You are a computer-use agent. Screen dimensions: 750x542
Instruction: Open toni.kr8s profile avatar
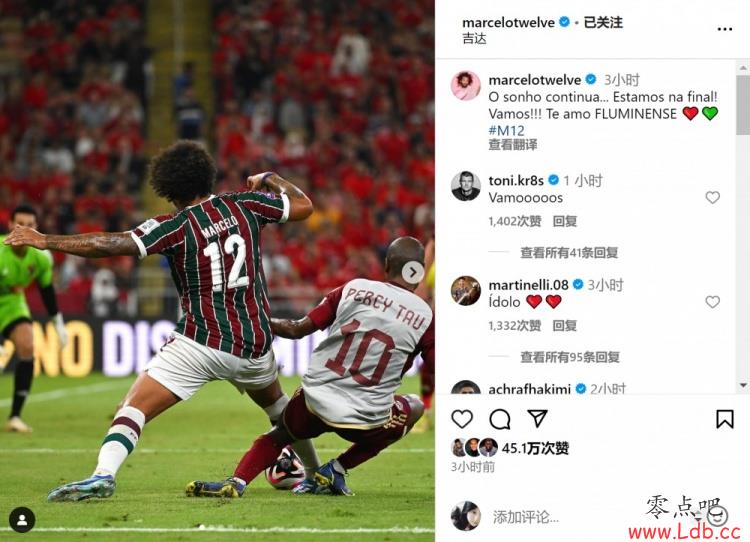[x=465, y=186]
